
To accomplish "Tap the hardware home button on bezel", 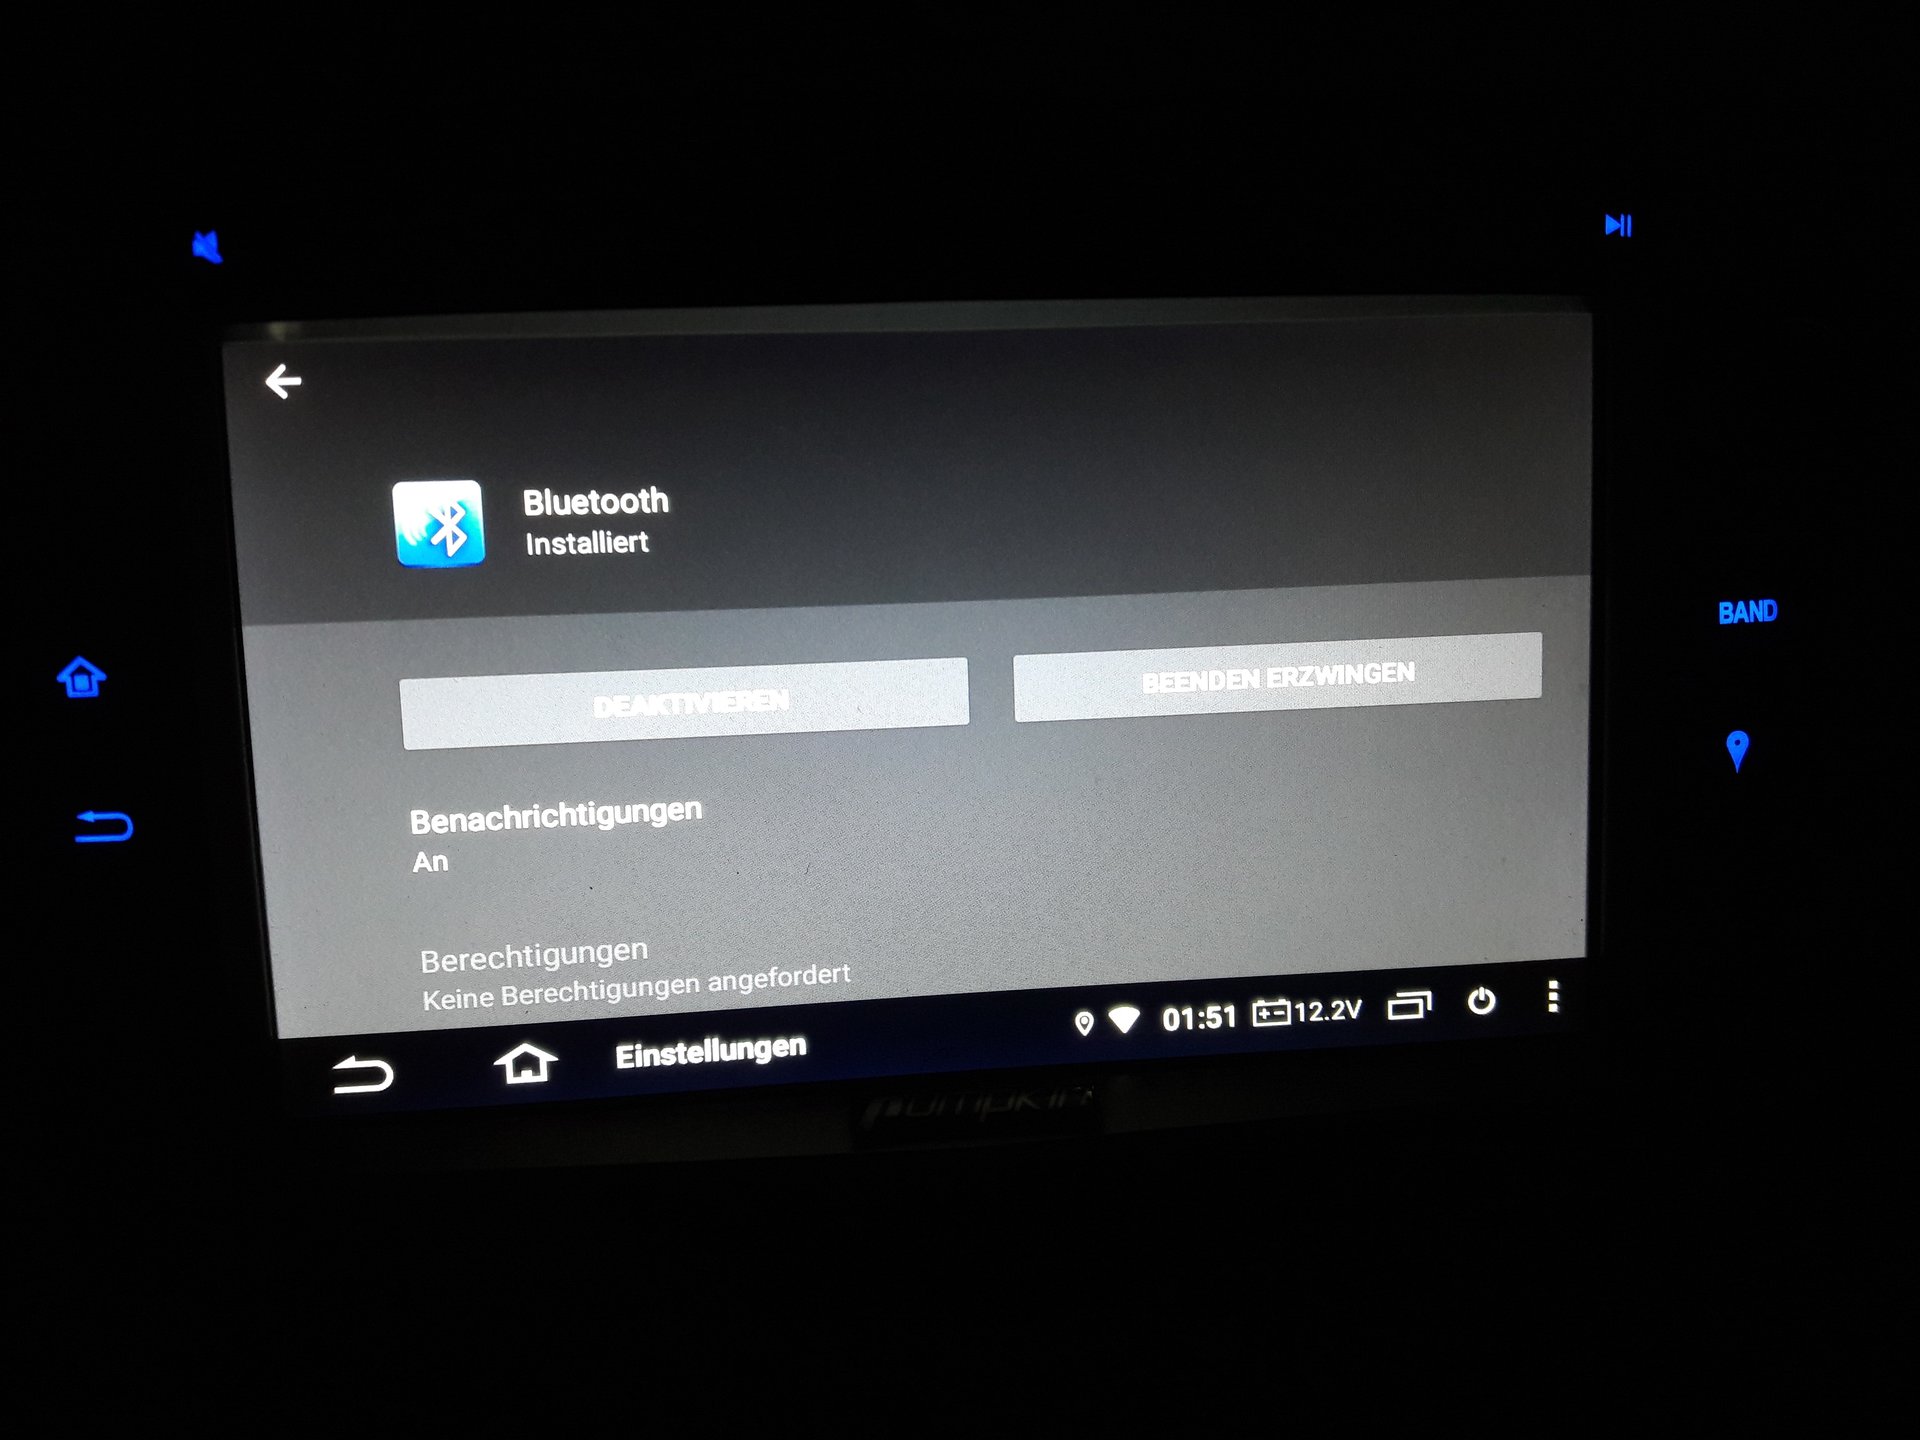I will tap(82, 676).
